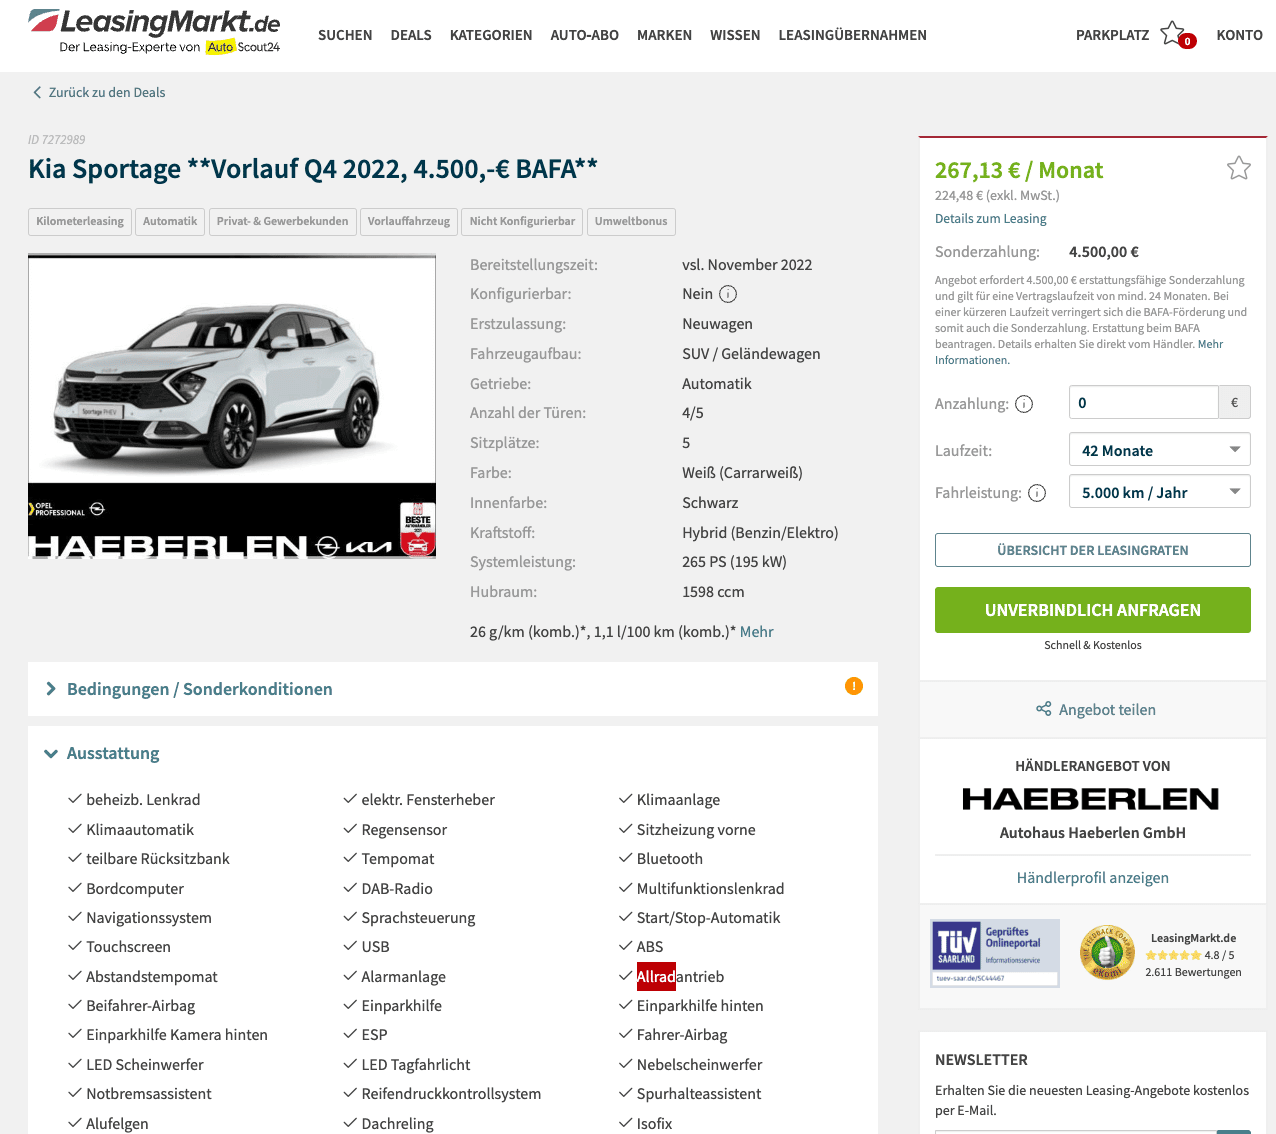Open PARKPLATZ in the header
The height and width of the screenshot is (1134, 1276).
(1112, 35)
